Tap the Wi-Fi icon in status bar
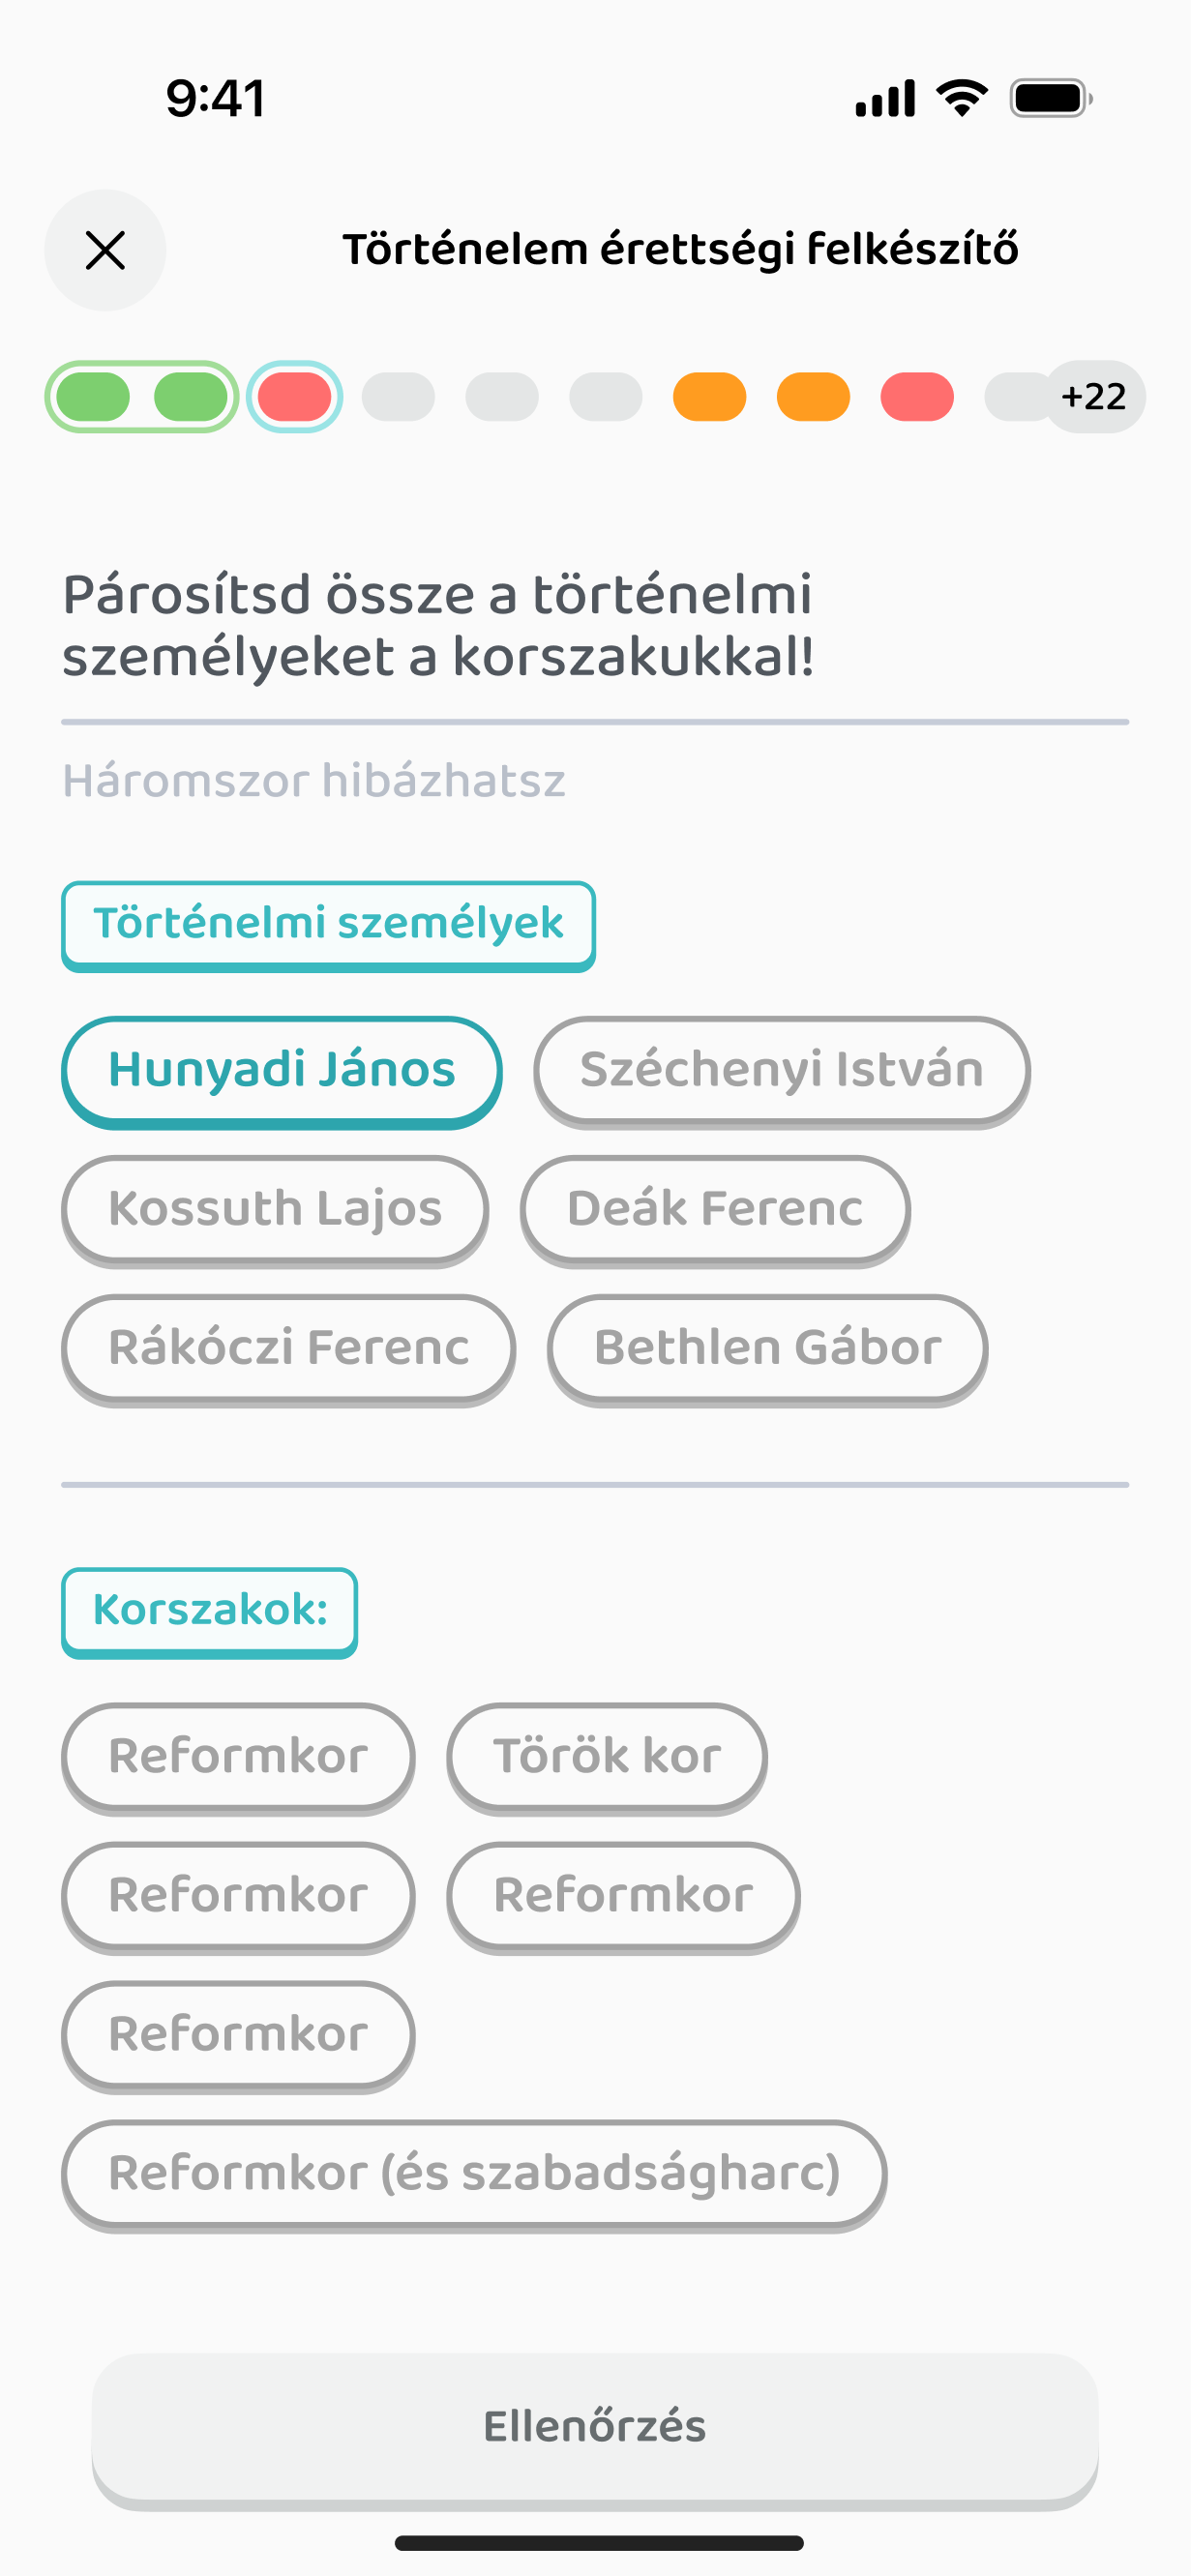 coord(961,98)
